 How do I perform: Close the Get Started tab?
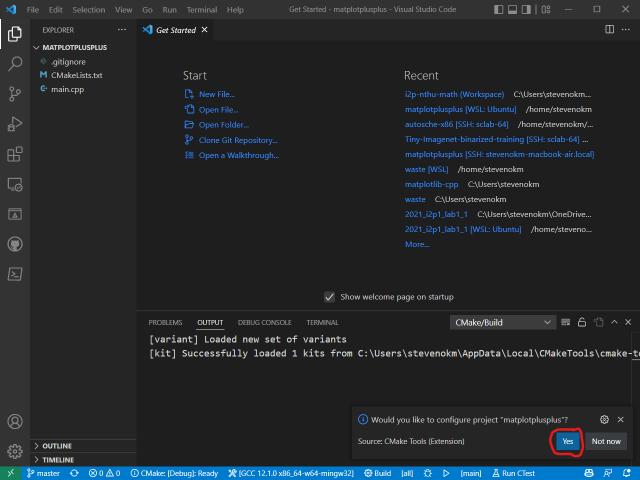[x=204, y=29]
